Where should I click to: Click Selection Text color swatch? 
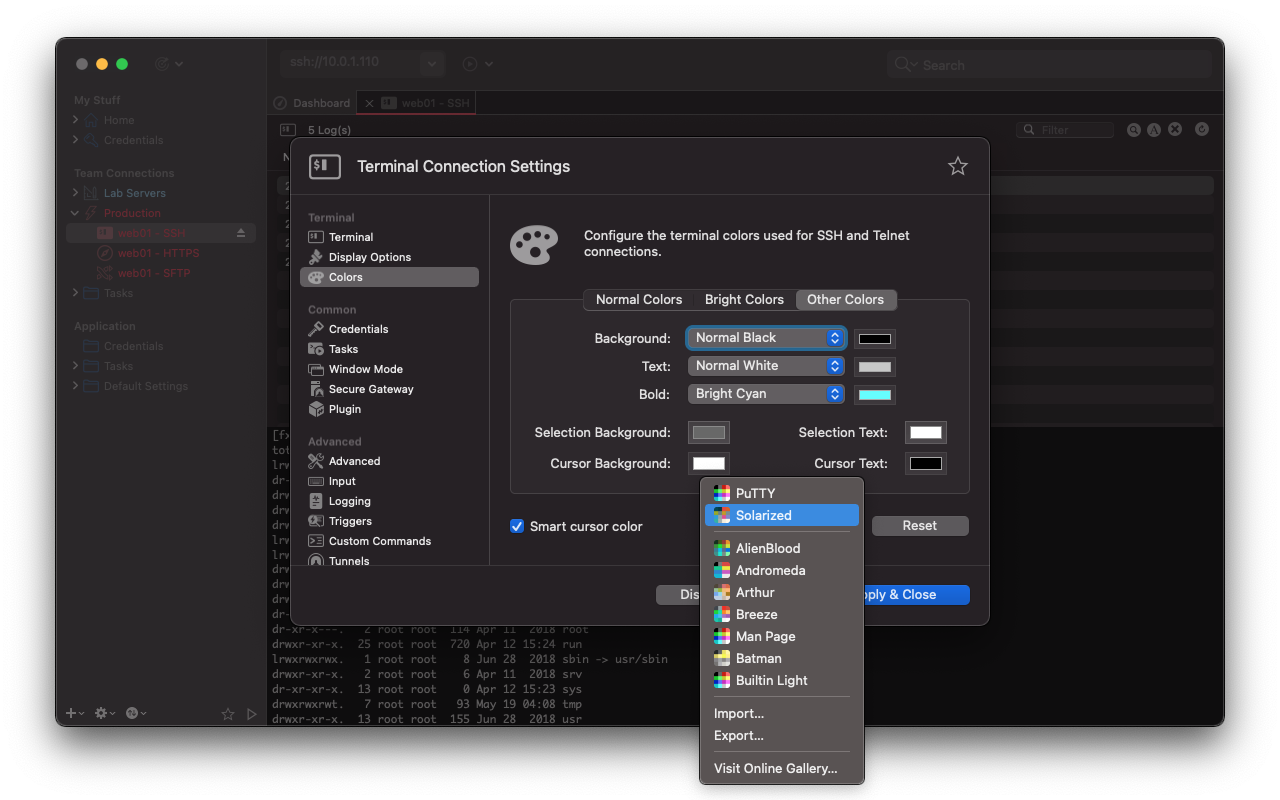926,432
